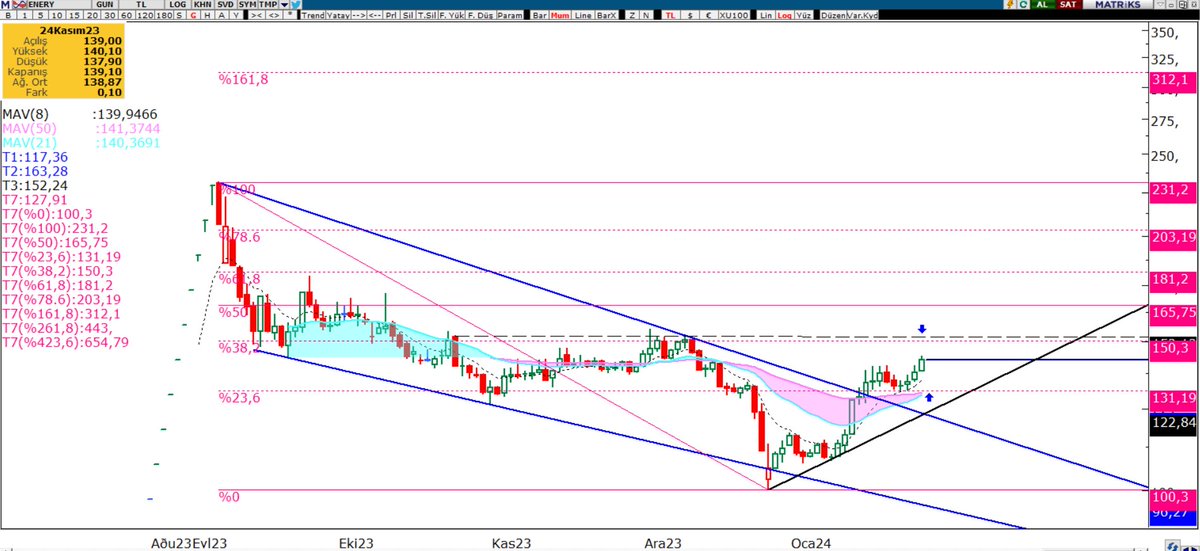Select the 180-minute period button
The image size is (1200, 551).
pyautogui.click(x=164, y=16)
